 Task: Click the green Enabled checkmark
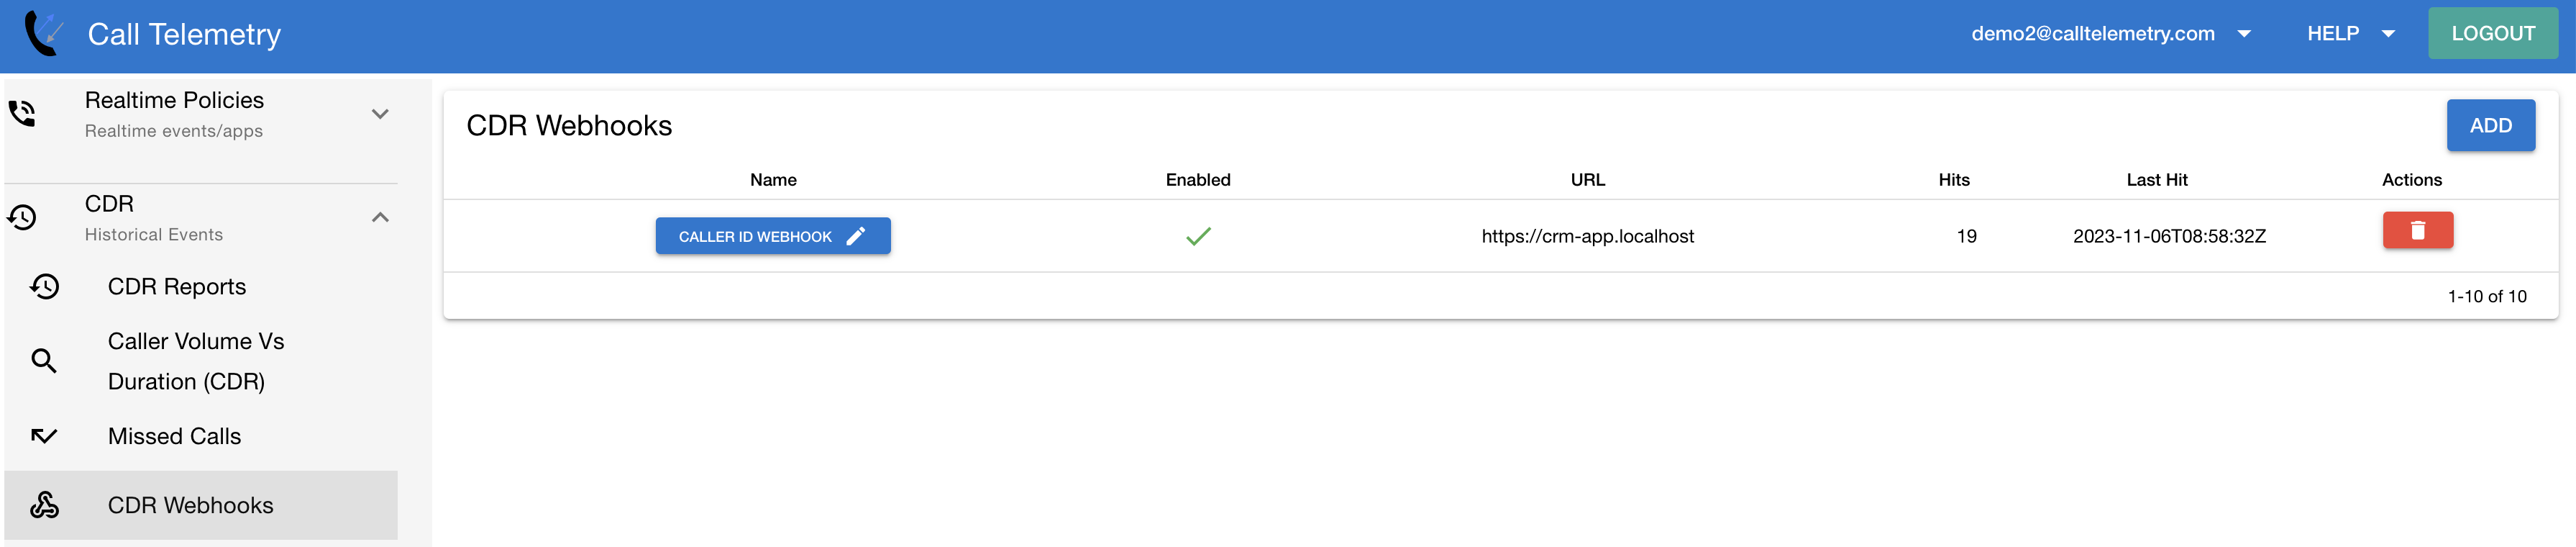tap(1197, 237)
